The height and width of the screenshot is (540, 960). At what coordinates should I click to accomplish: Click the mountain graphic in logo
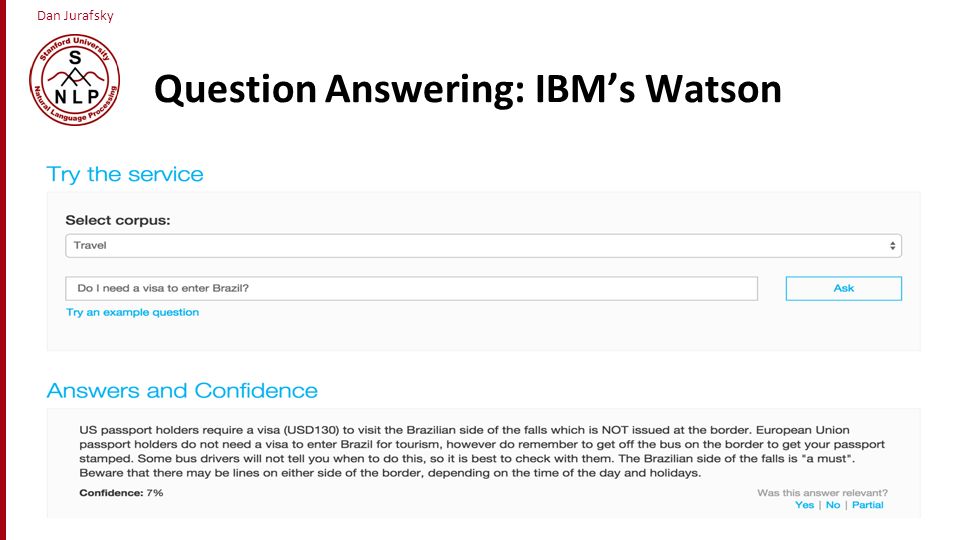click(x=75, y=77)
